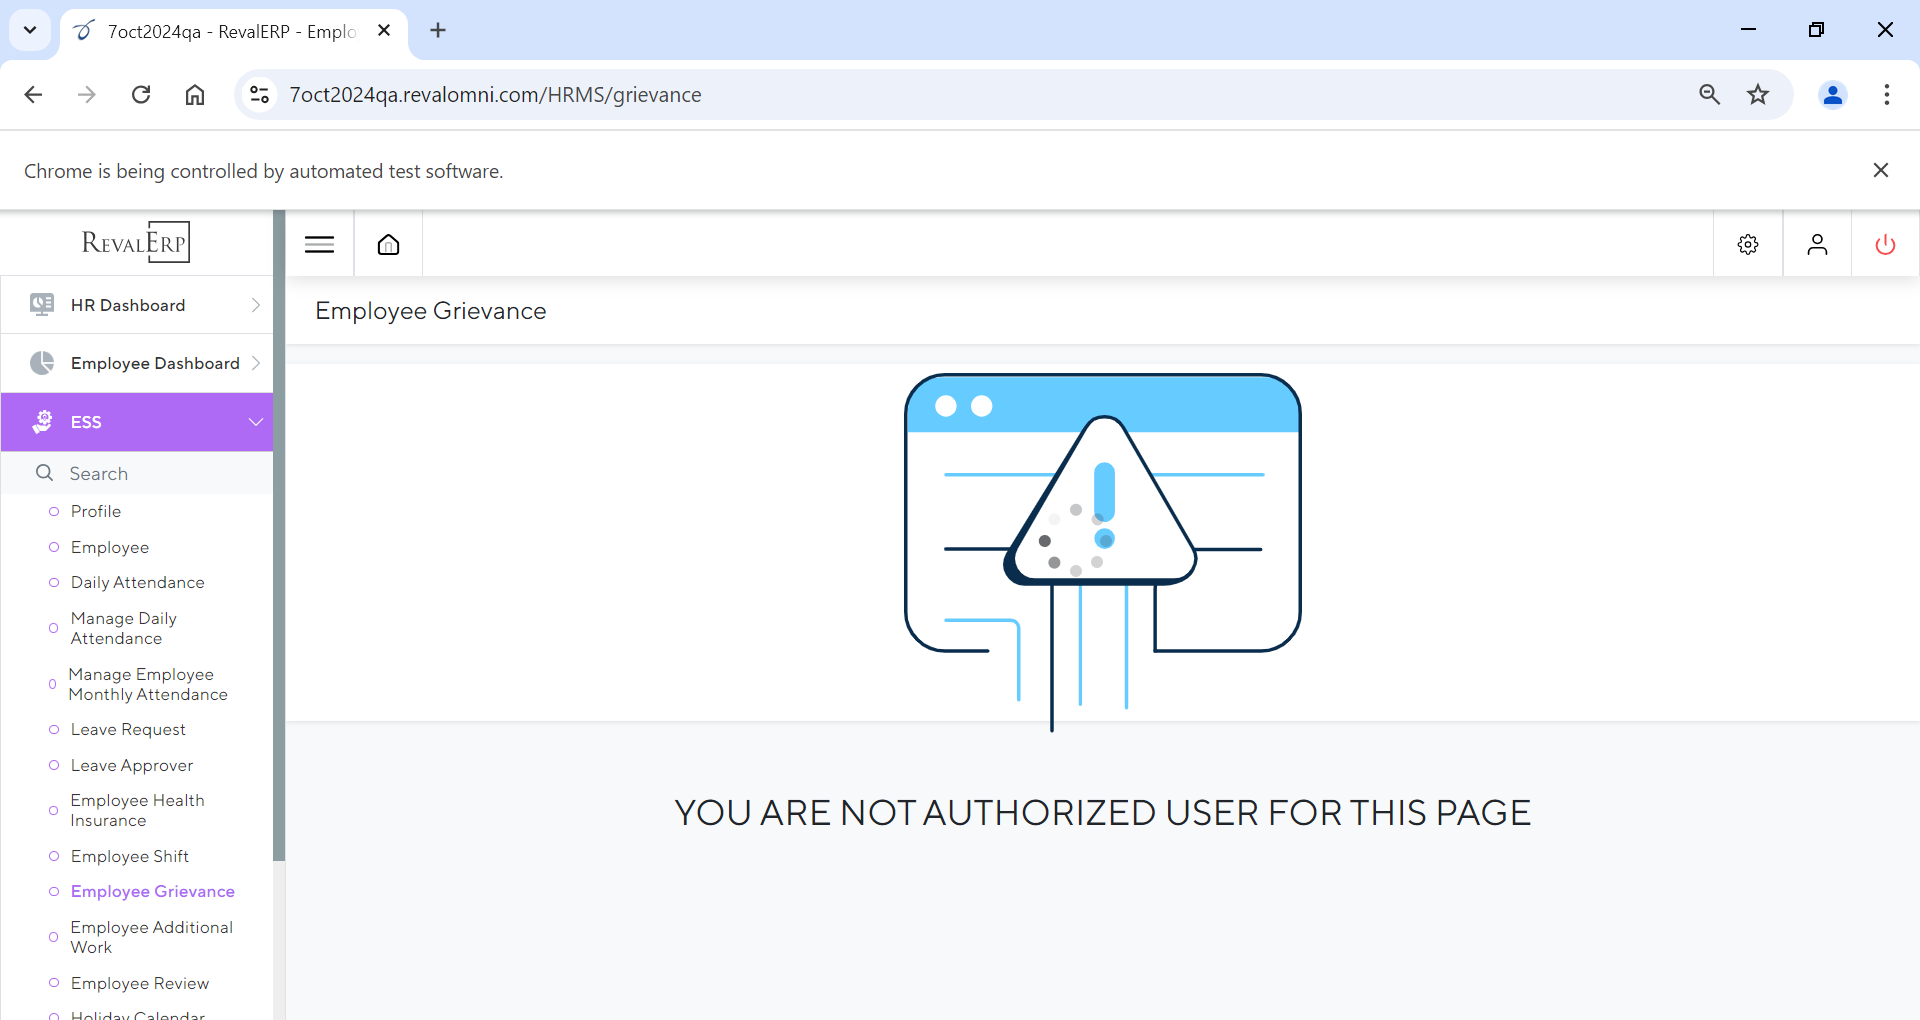Open the settings gear icon
The width and height of the screenshot is (1920, 1020).
(x=1747, y=245)
